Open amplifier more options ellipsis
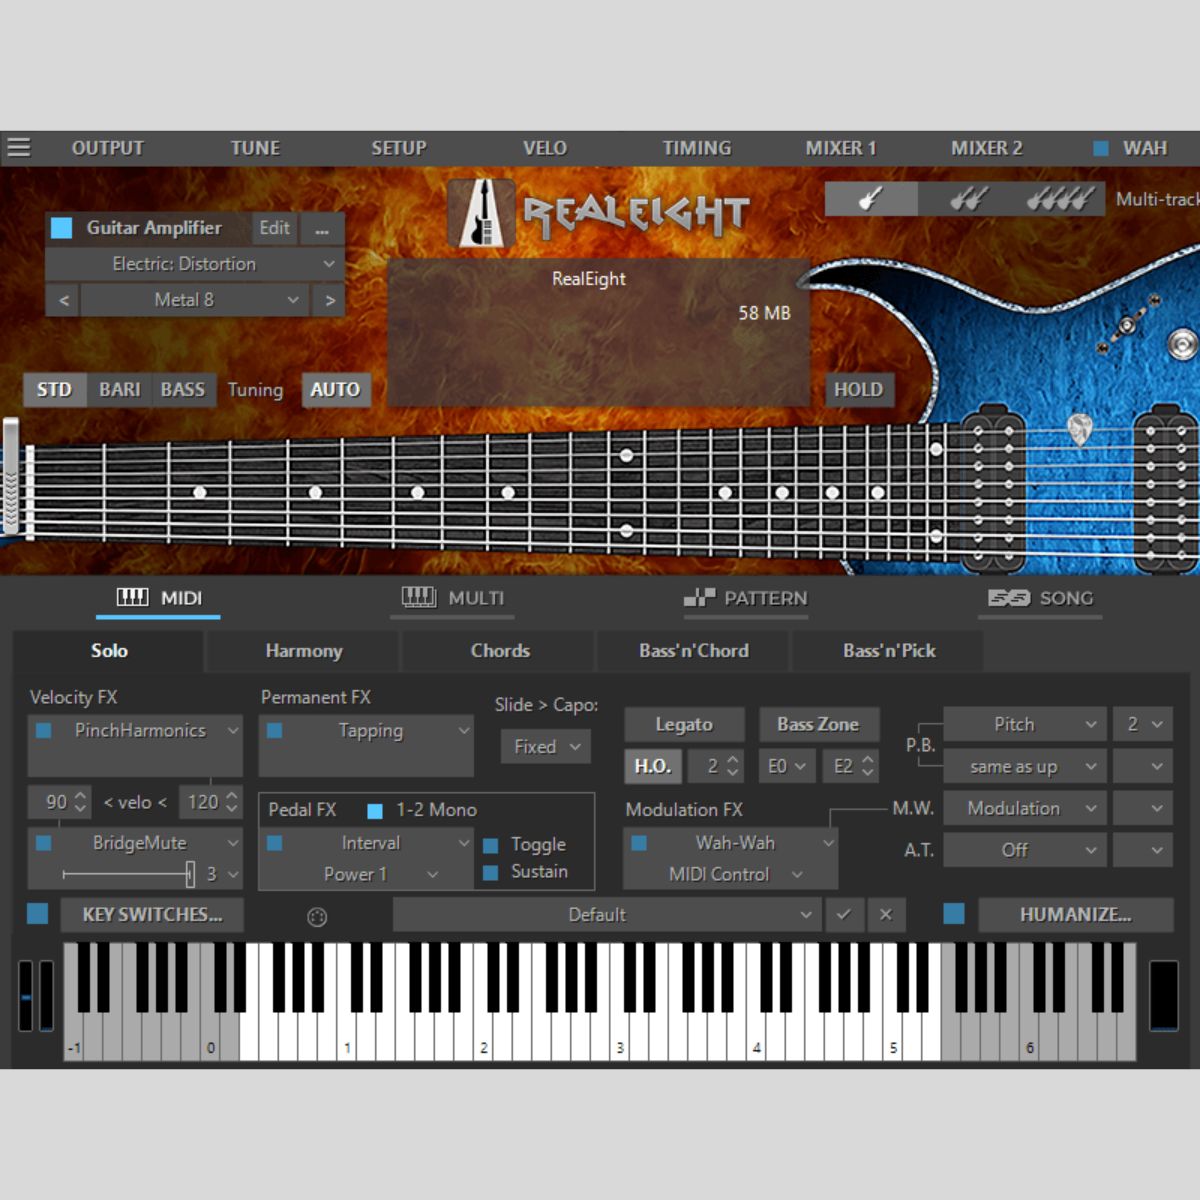Image resolution: width=1200 pixels, height=1200 pixels. (322, 229)
